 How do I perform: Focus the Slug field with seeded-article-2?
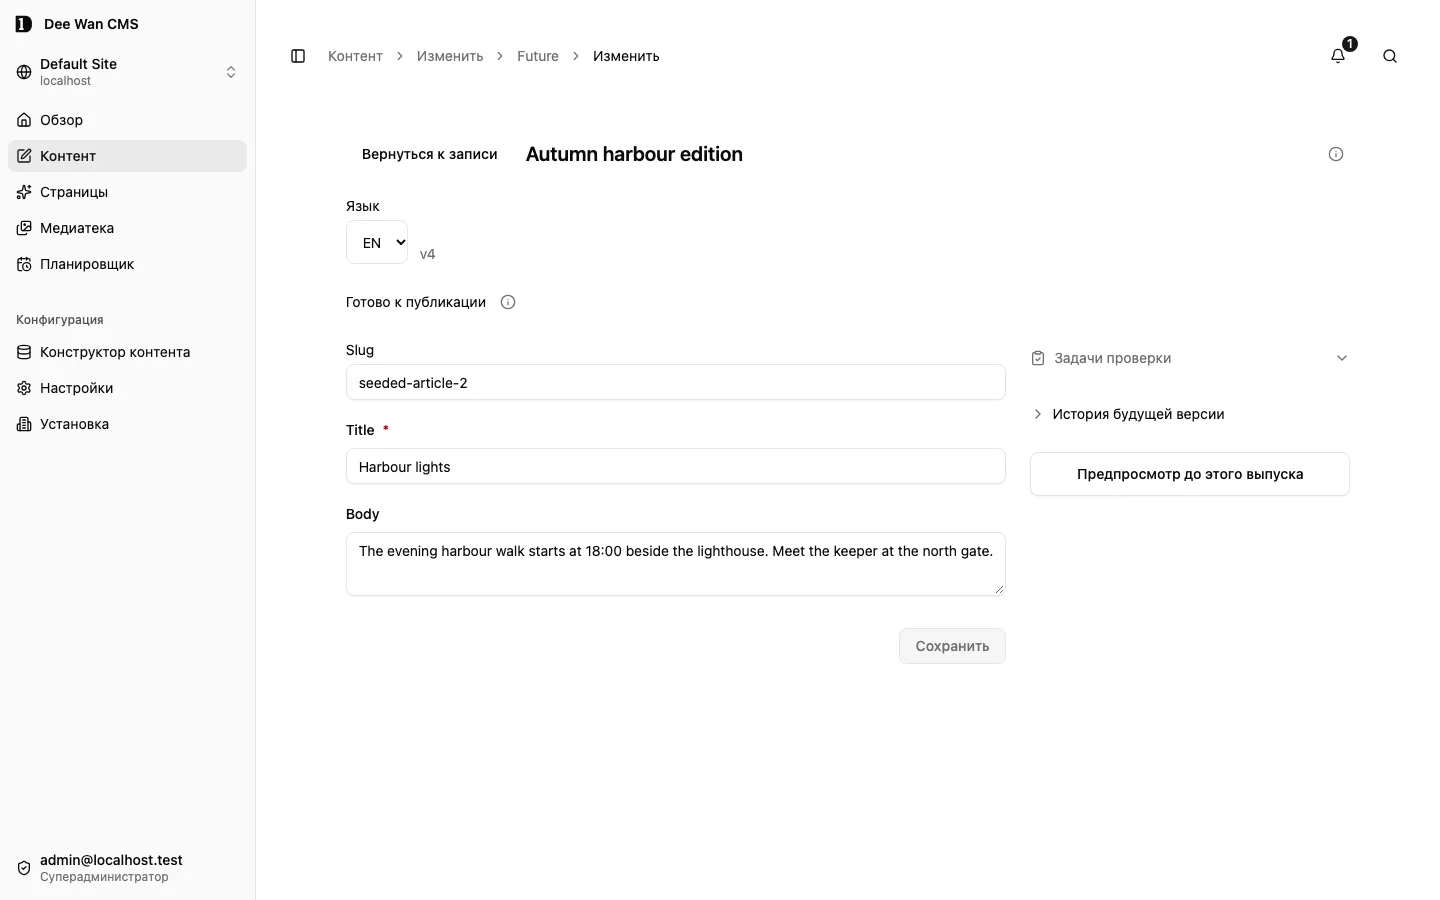click(x=676, y=382)
